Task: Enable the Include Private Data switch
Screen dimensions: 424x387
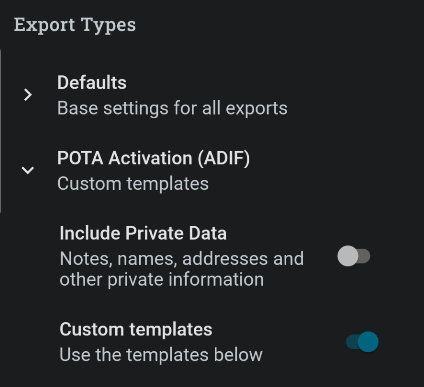Action: pos(354,256)
